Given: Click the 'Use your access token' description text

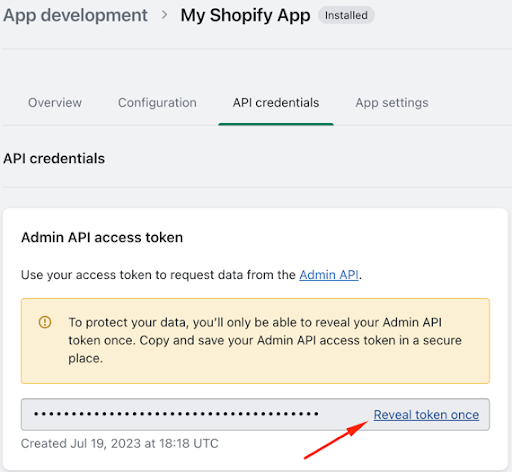Looking at the screenshot, I should point(191,275).
